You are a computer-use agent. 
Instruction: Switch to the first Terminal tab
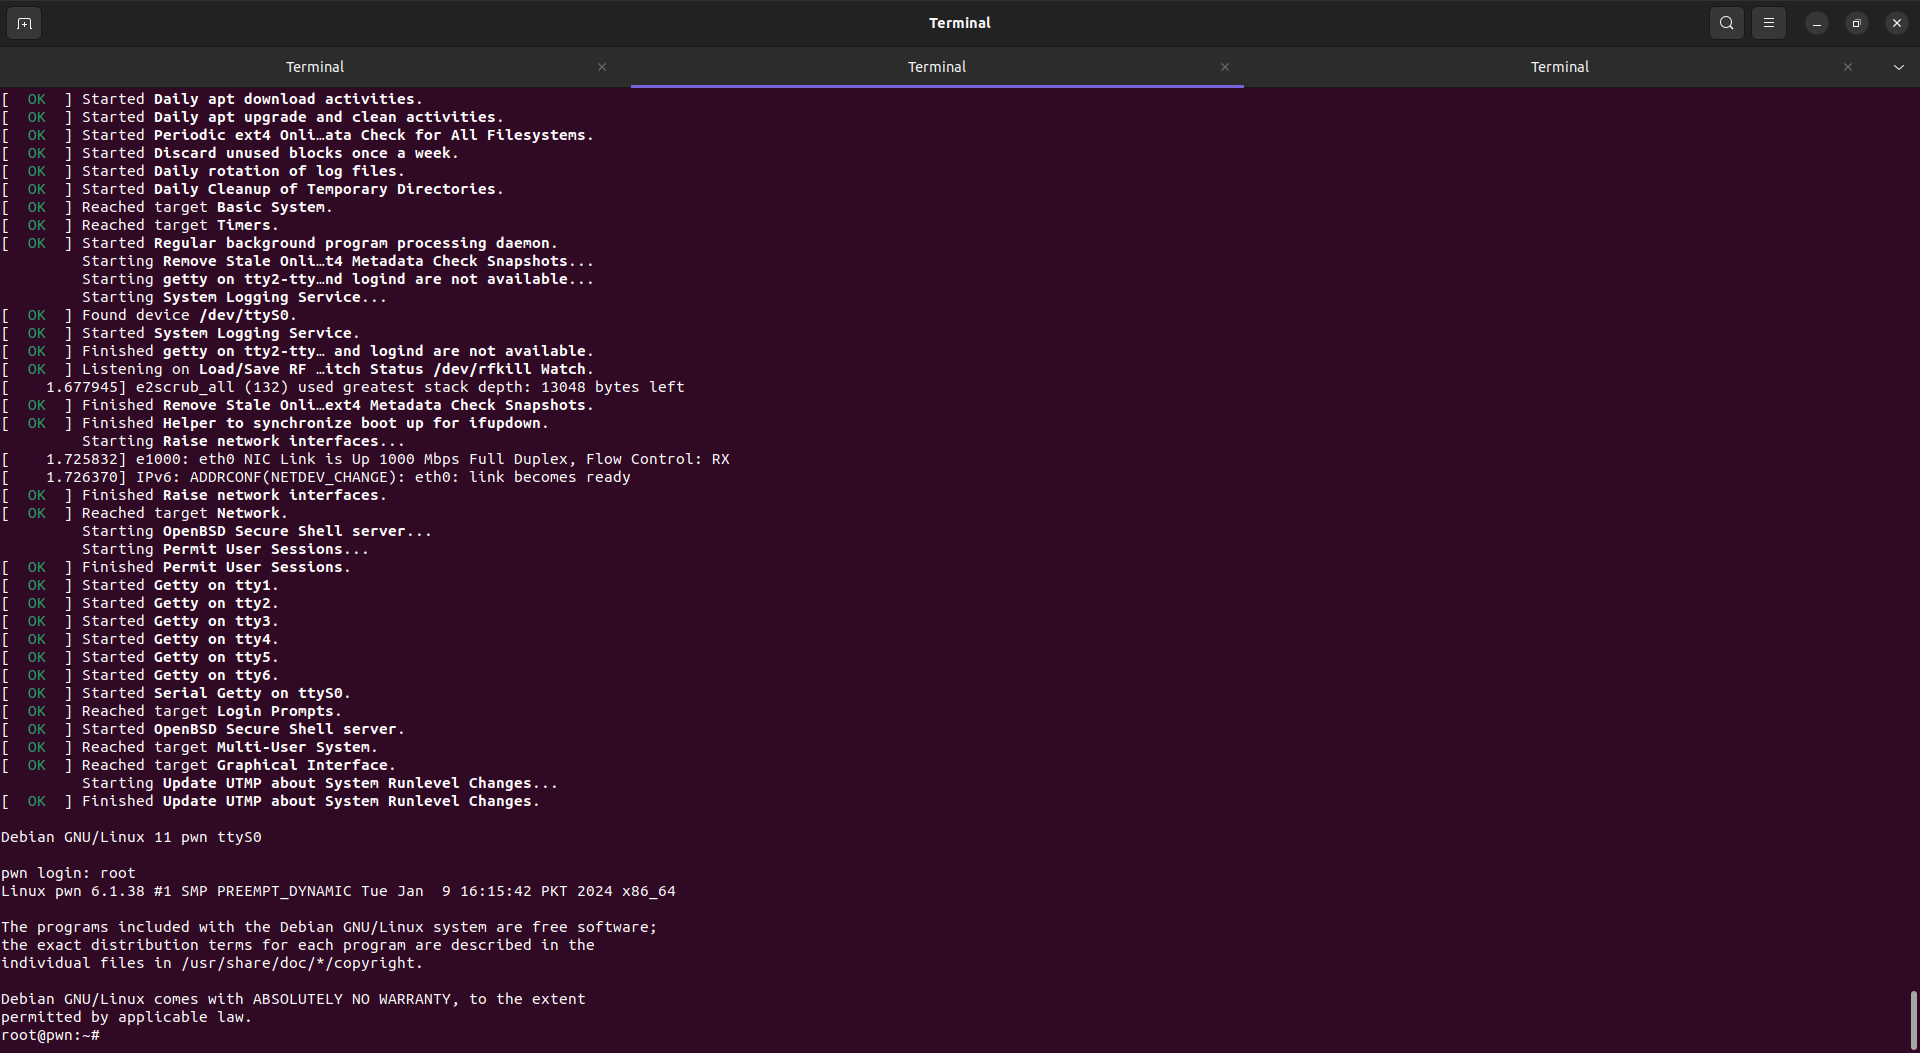(x=315, y=67)
